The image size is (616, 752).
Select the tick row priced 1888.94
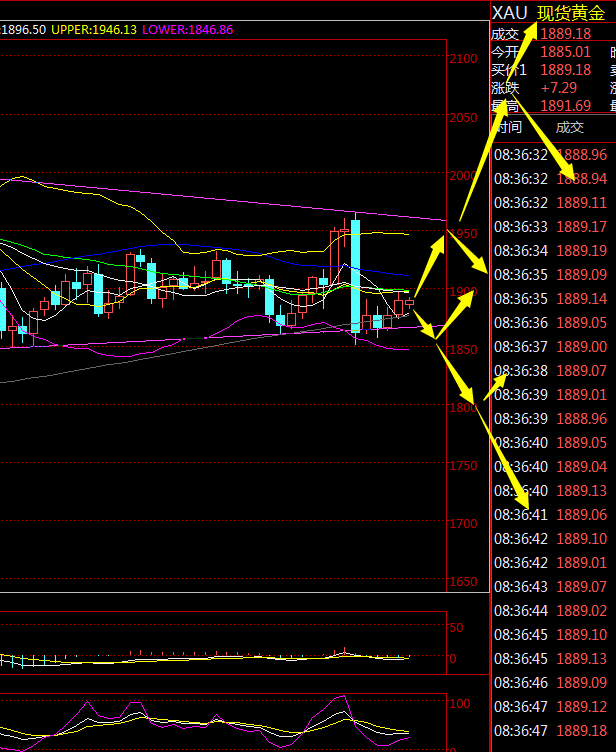(x=582, y=179)
